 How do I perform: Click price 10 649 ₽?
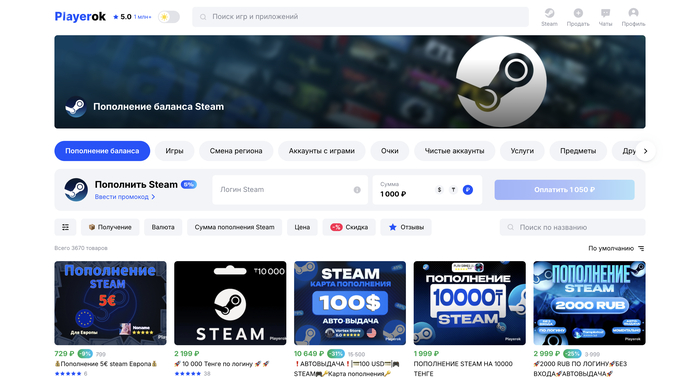(x=309, y=353)
